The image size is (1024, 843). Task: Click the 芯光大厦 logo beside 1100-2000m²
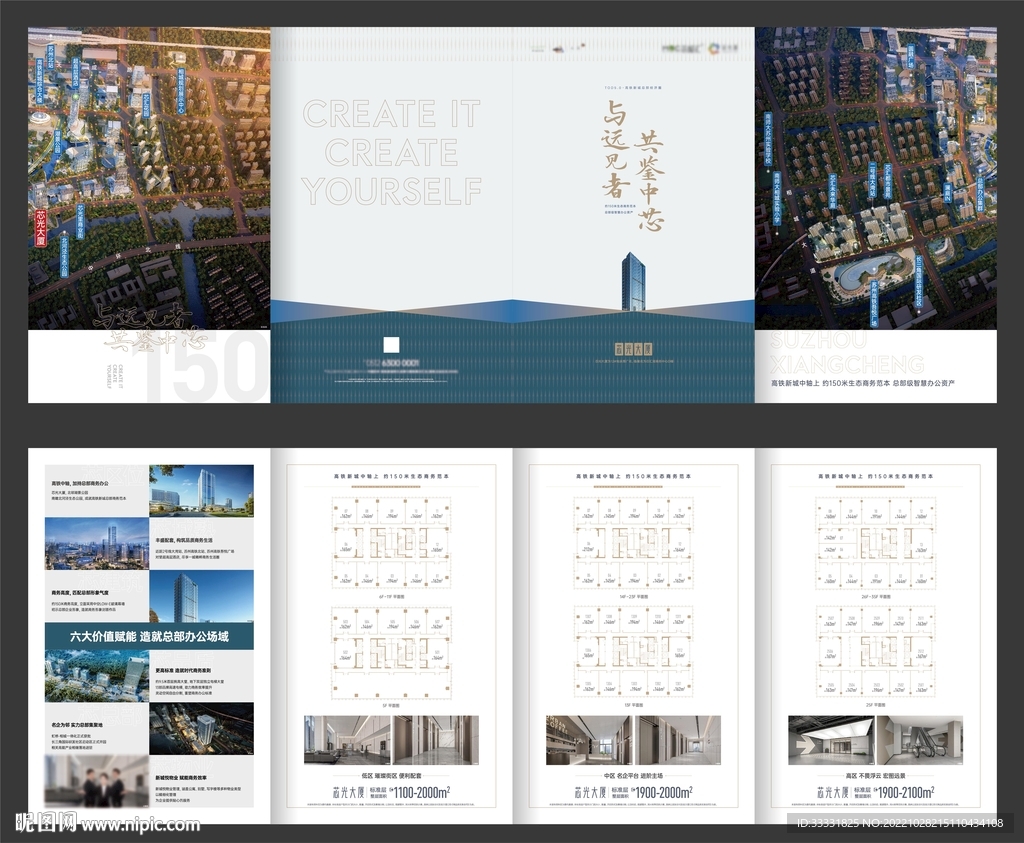click(x=348, y=792)
